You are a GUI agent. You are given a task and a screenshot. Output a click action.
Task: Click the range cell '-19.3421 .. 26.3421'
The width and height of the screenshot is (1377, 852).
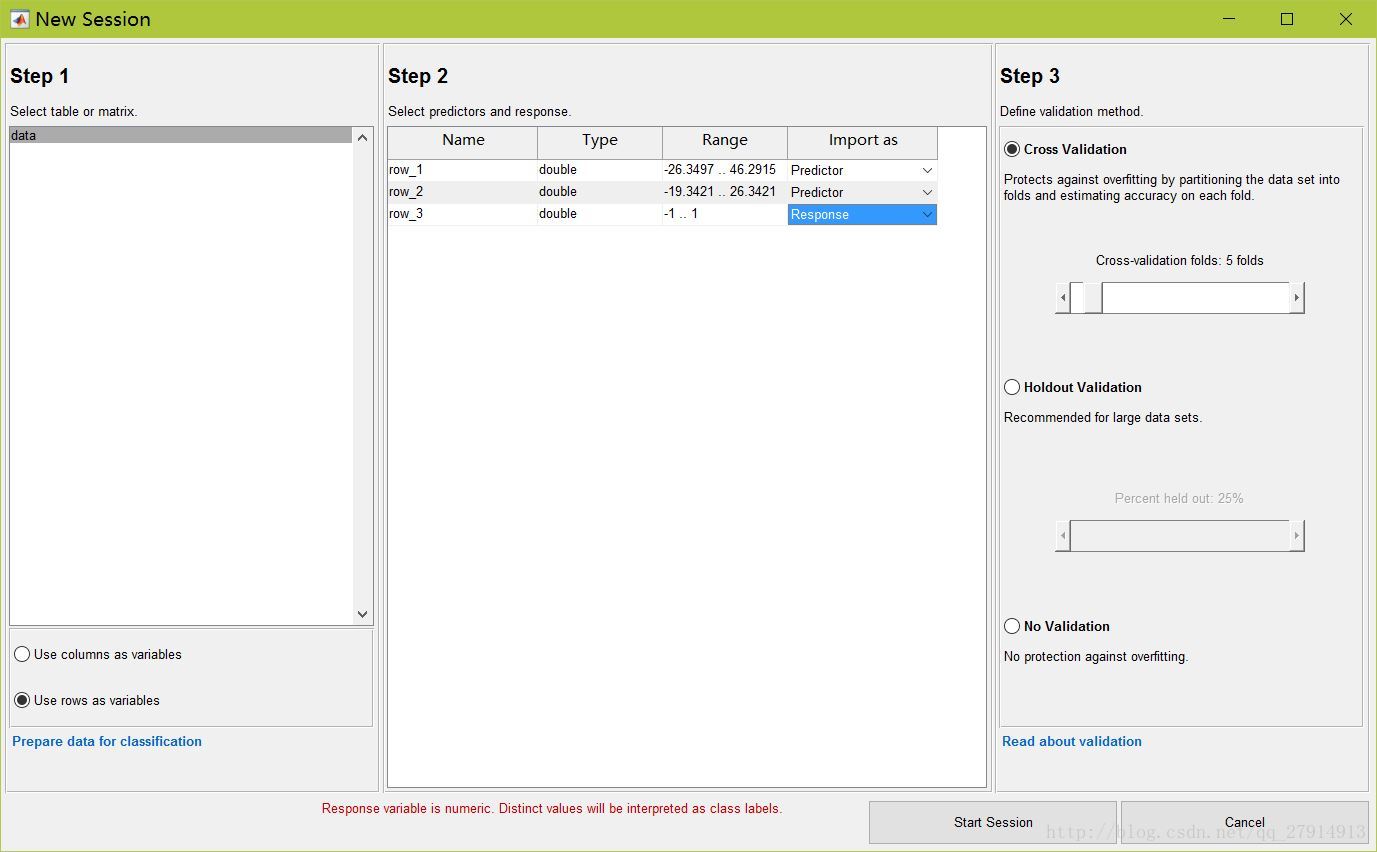(725, 192)
